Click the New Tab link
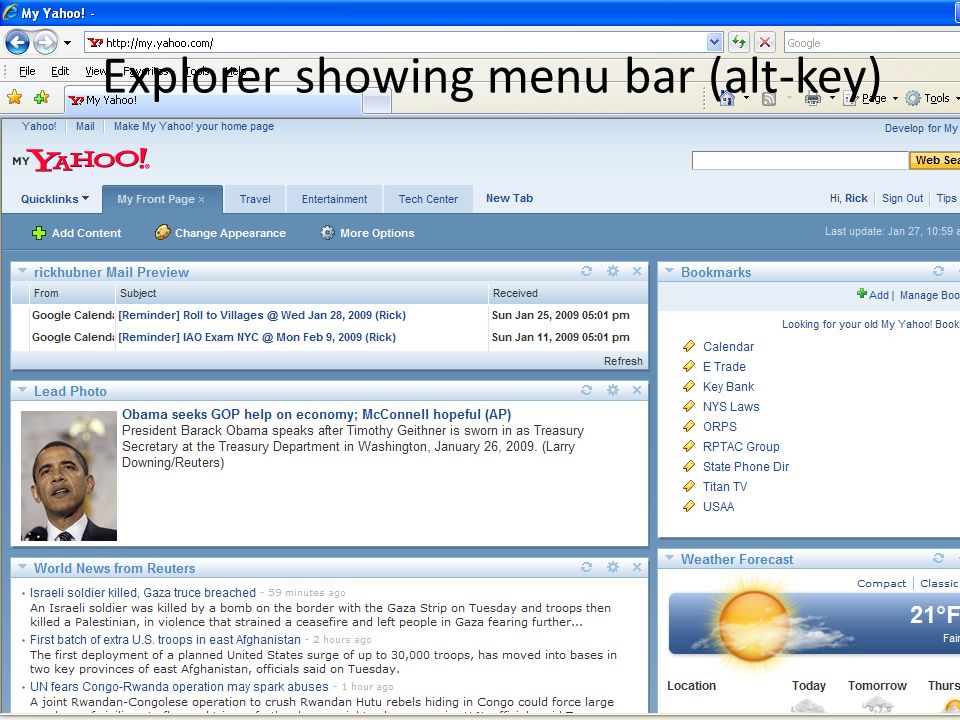 tap(509, 198)
